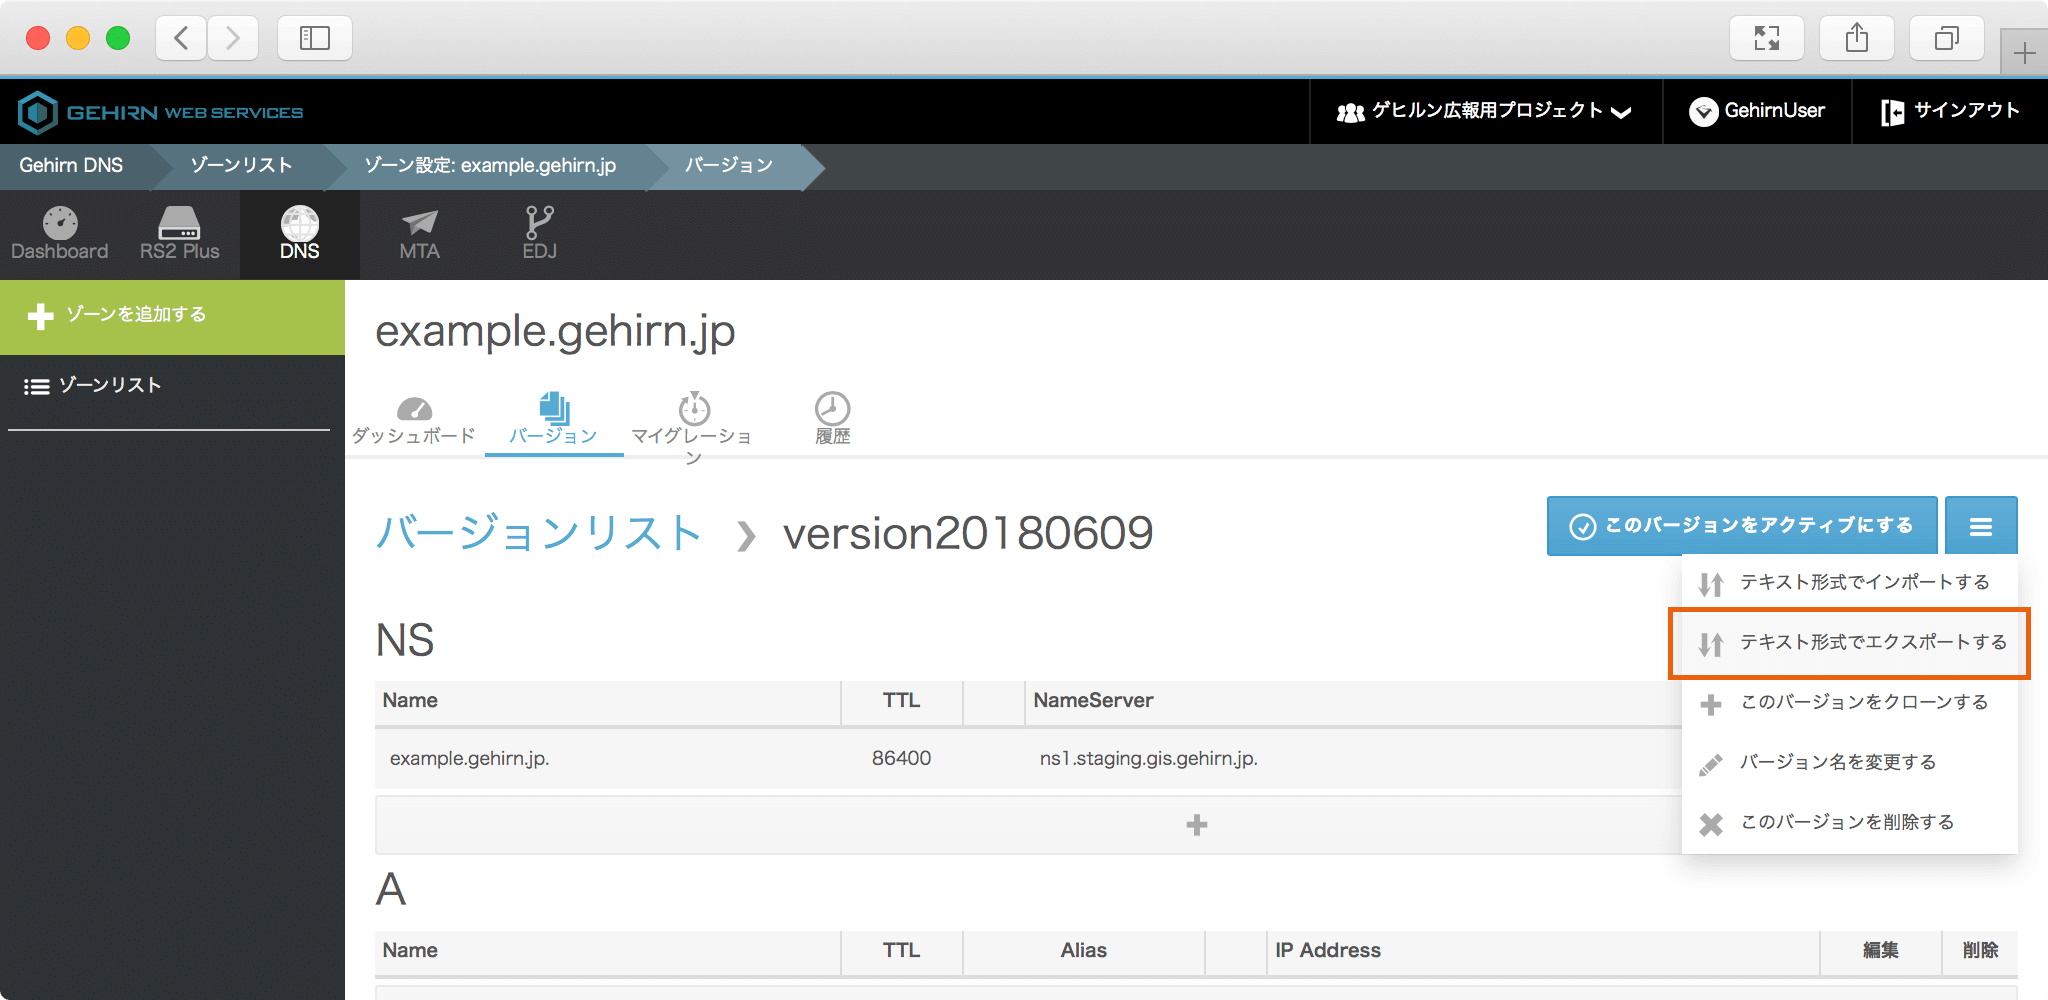Choose このバージョンを削除する option

tap(1850, 823)
